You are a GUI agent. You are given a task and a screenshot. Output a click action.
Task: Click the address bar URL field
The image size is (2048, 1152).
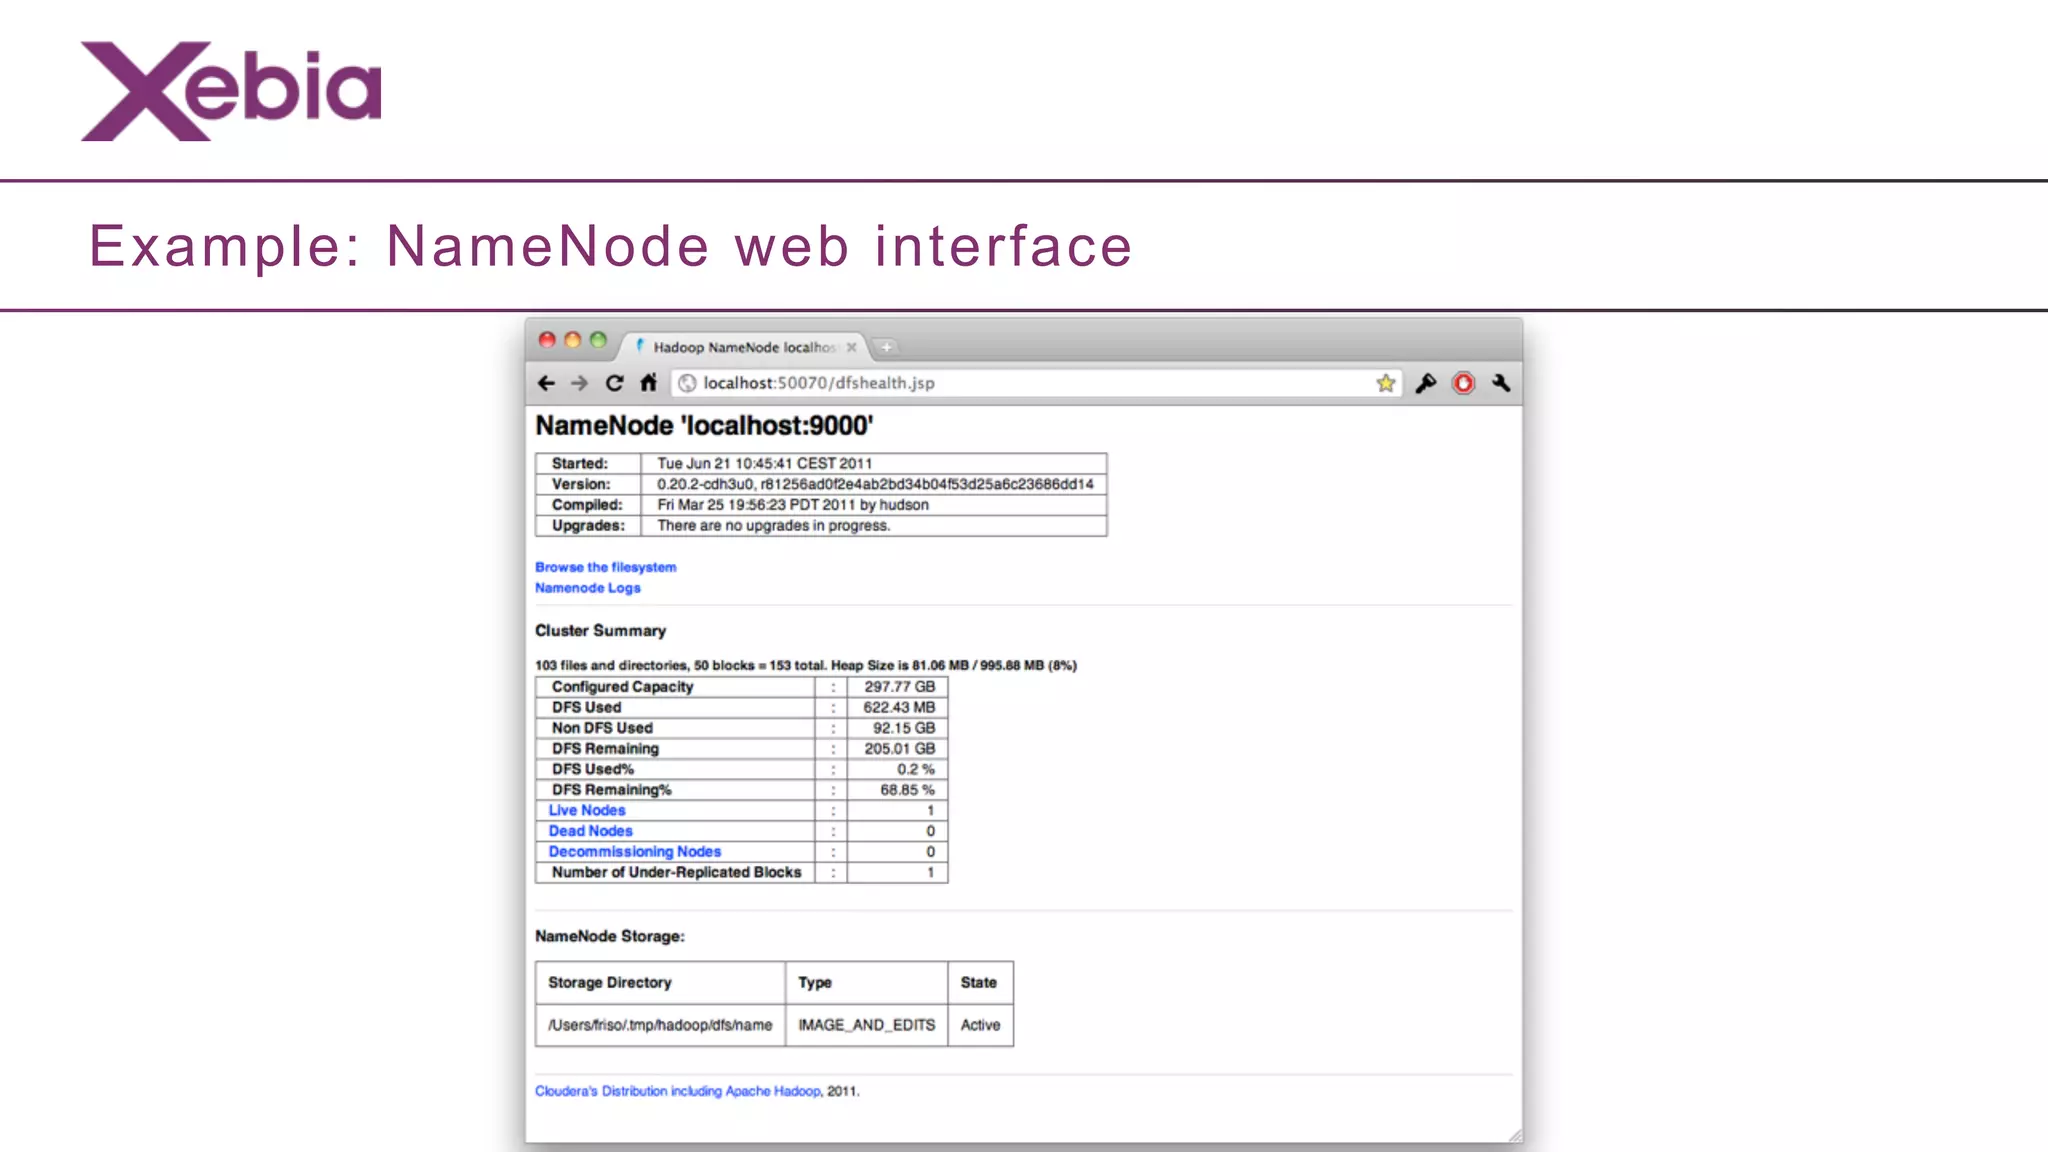(x=1036, y=383)
